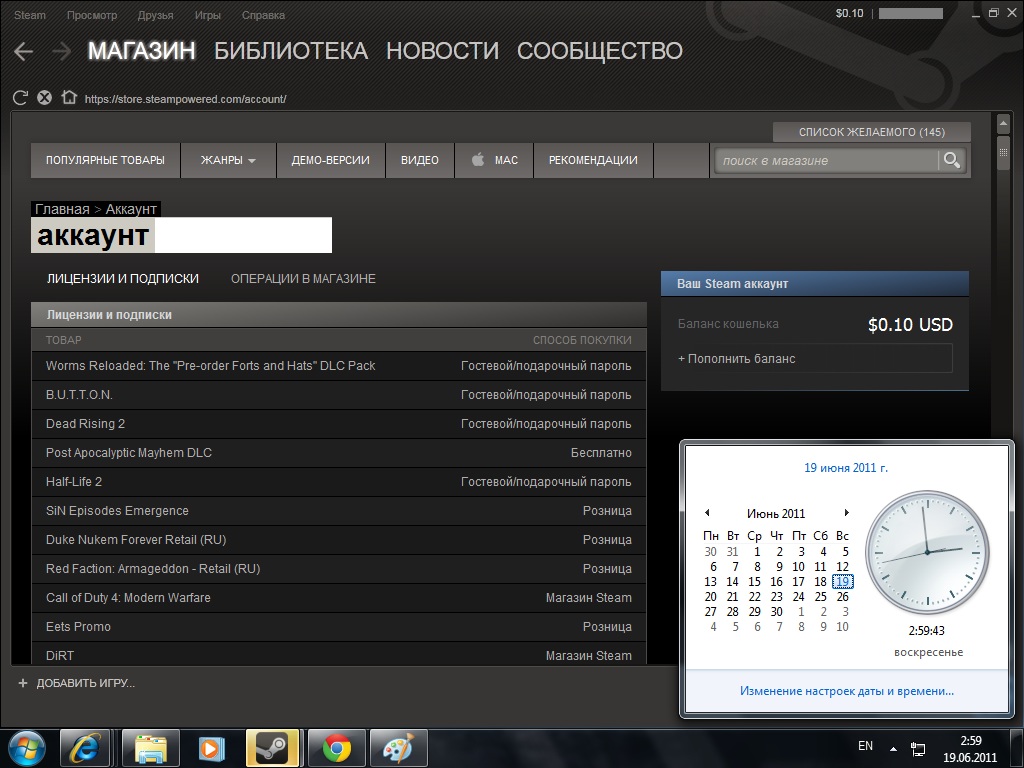
Task: Go back with the left arrow
Action: 24,52
